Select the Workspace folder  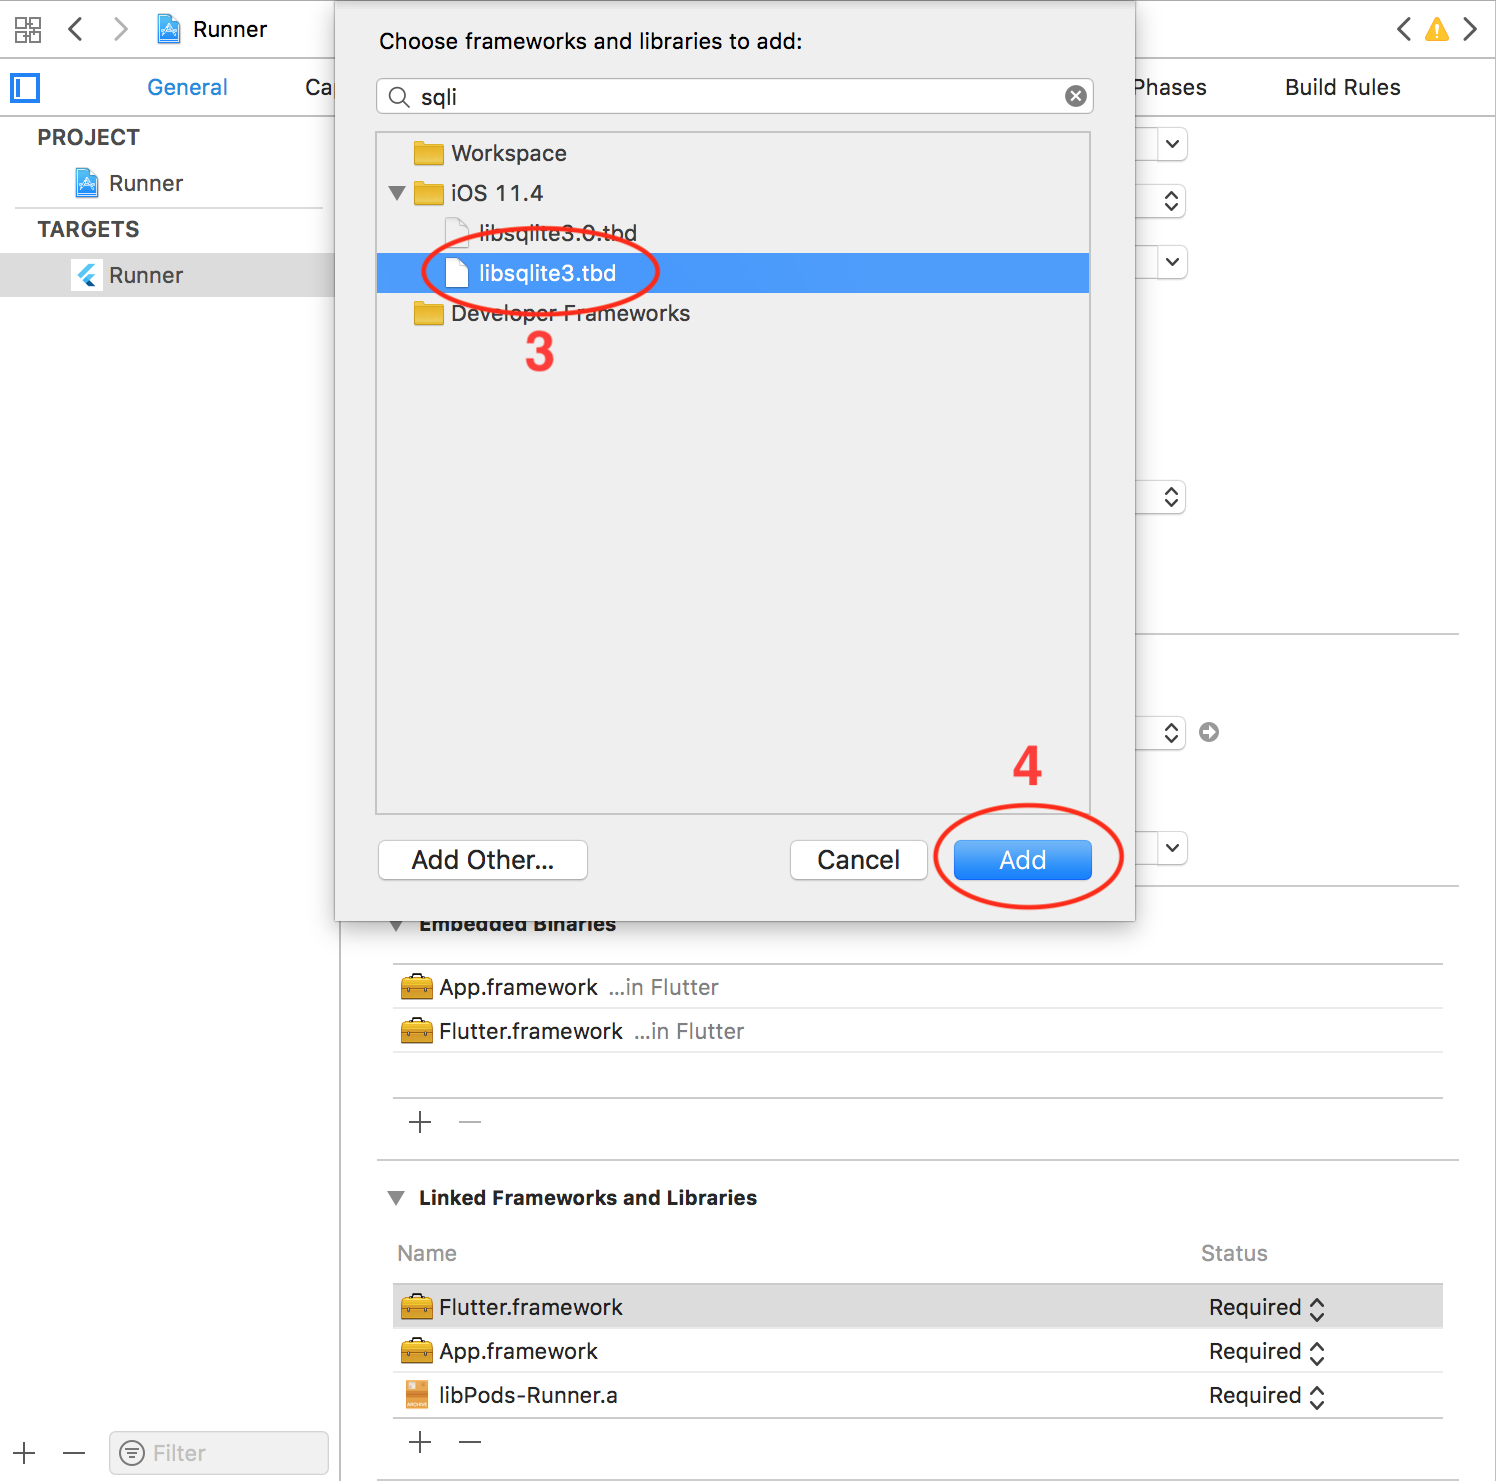(733, 153)
